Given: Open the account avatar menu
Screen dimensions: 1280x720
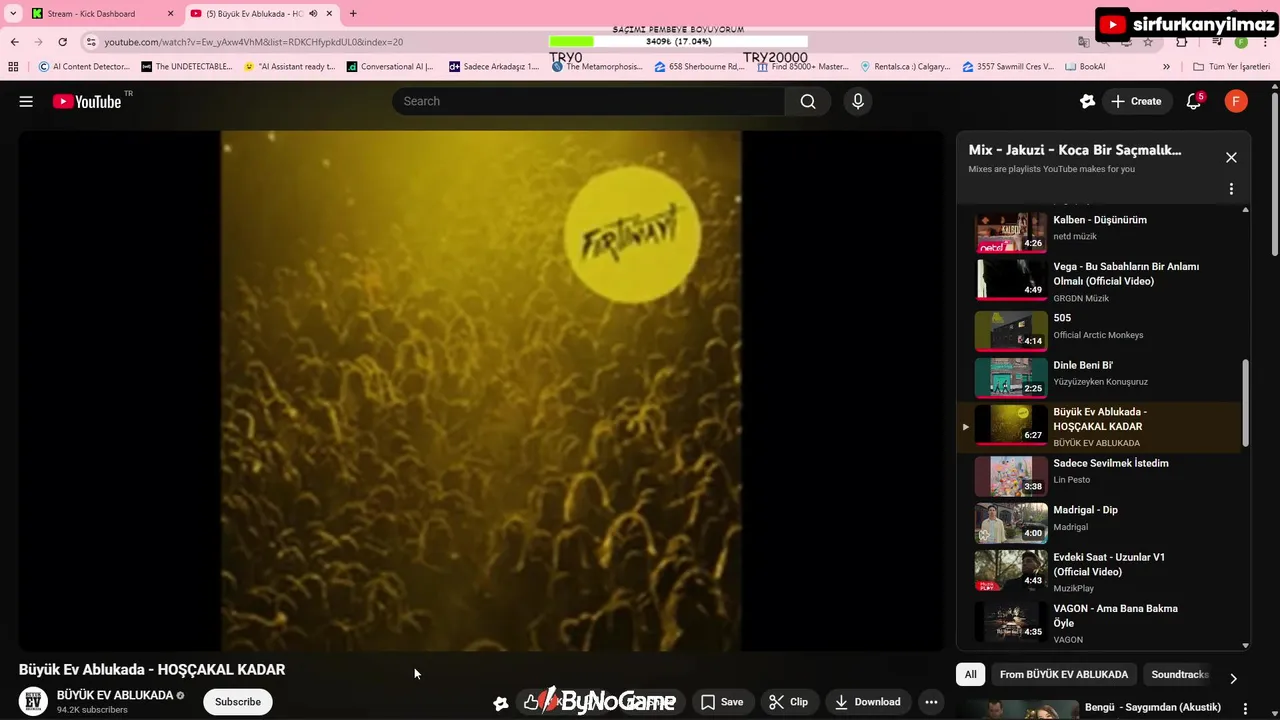Looking at the screenshot, I should [x=1236, y=101].
